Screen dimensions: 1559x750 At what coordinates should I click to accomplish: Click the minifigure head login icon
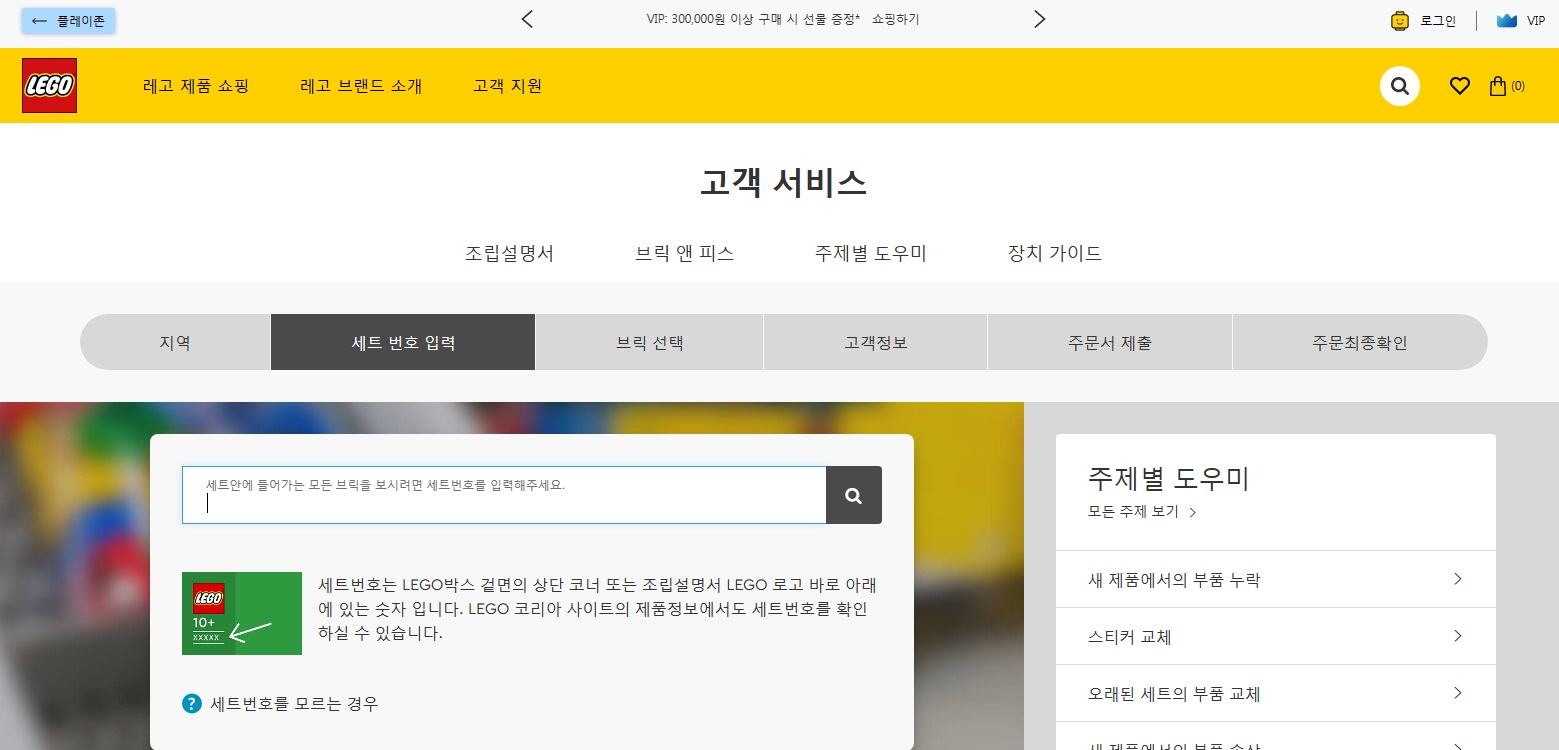(x=1400, y=20)
